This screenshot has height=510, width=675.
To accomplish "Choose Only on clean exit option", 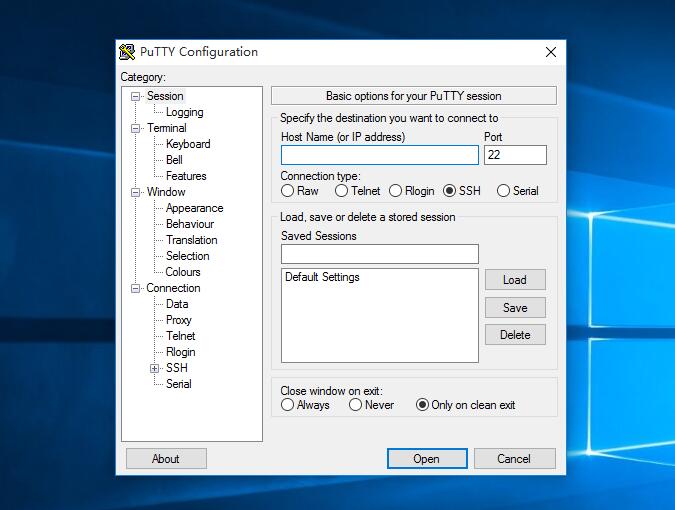I will (x=422, y=405).
